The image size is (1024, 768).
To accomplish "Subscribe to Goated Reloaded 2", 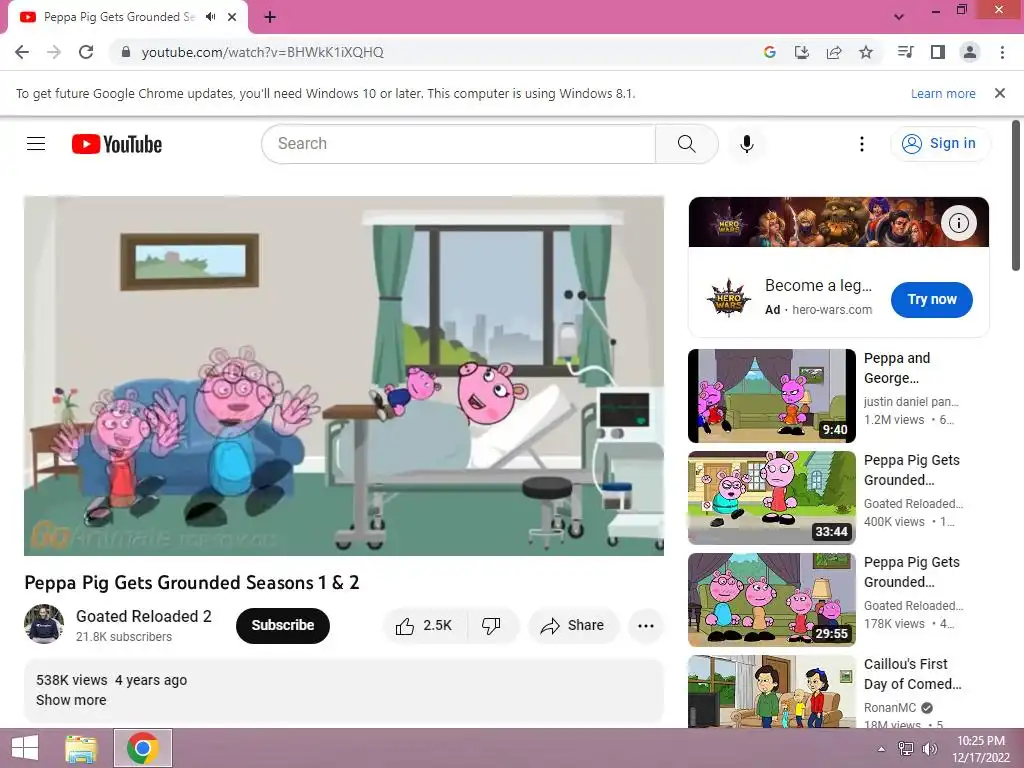I will coord(283,626).
